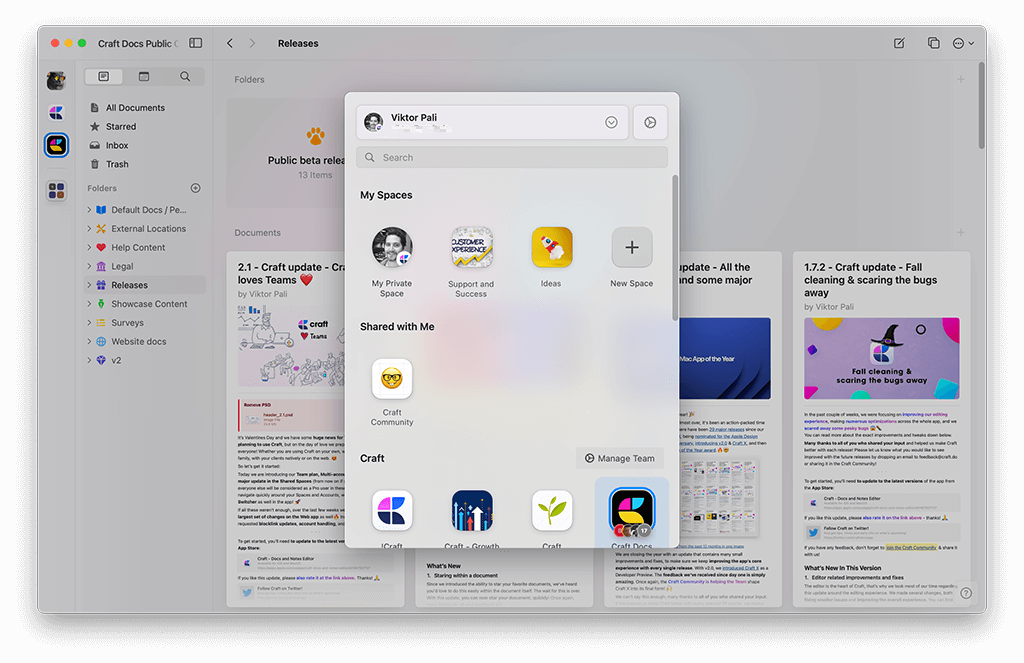Open 1.7.2 Craft update document
This screenshot has width=1024, height=663.
tap(882, 429)
